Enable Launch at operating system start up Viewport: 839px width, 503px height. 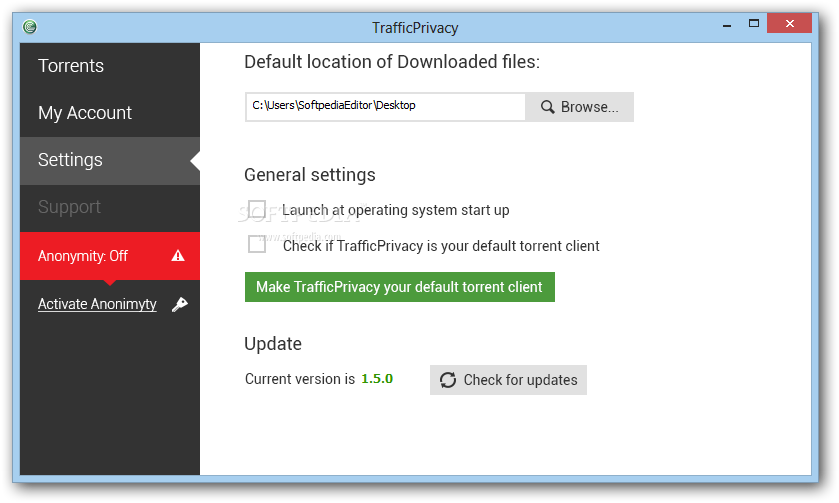coord(257,210)
